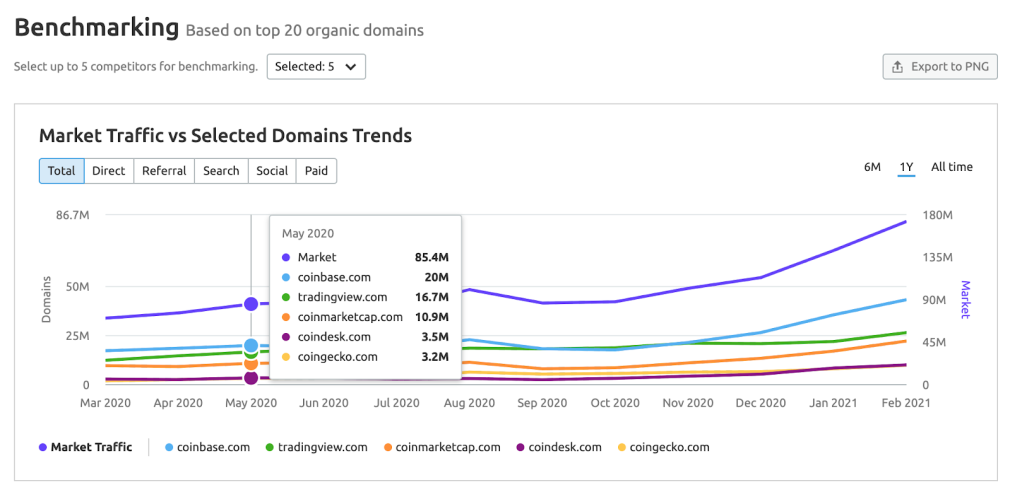1010x492 pixels.
Task: Select the Paid traffic tab
Action: click(317, 171)
